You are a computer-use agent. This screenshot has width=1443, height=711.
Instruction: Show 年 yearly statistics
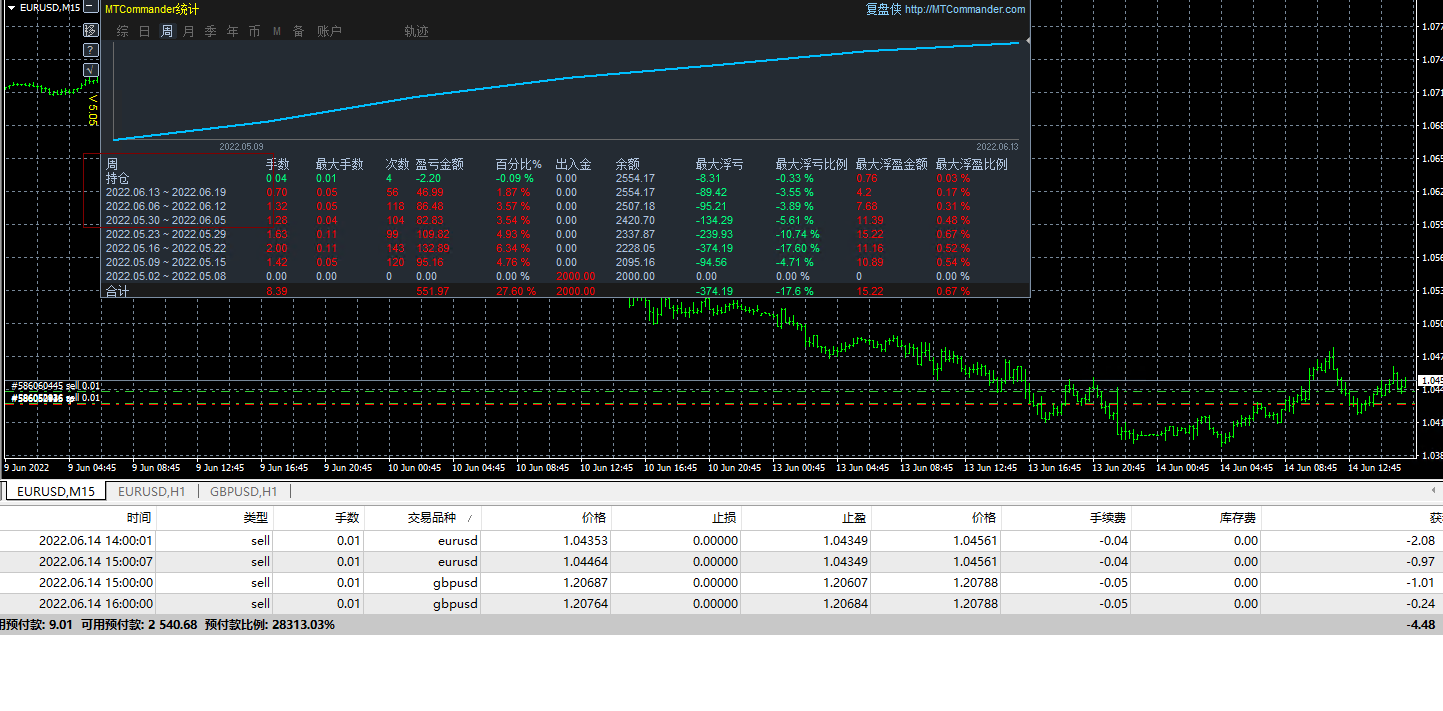232,31
